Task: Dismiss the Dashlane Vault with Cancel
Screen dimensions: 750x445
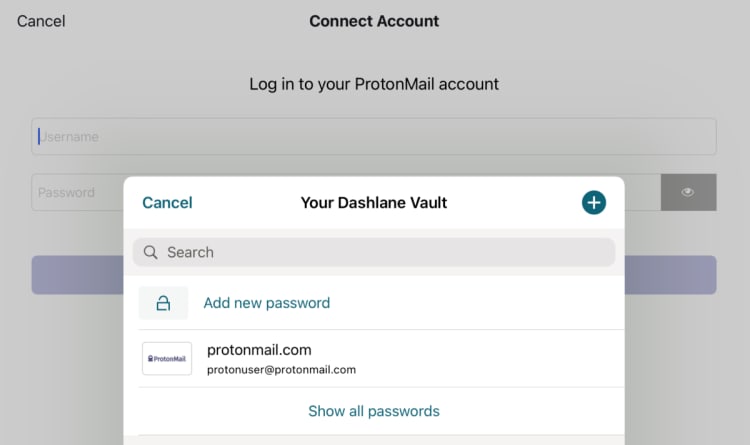Action: tap(167, 203)
